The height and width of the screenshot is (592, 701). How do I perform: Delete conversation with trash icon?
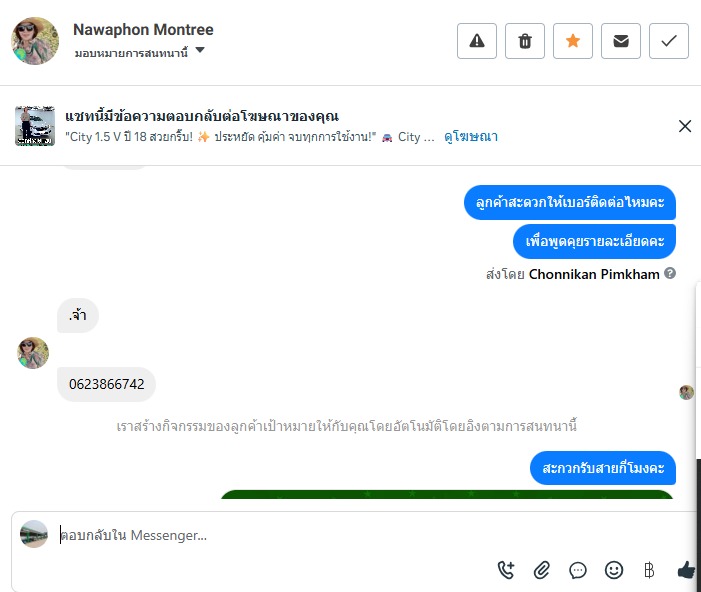click(x=525, y=41)
